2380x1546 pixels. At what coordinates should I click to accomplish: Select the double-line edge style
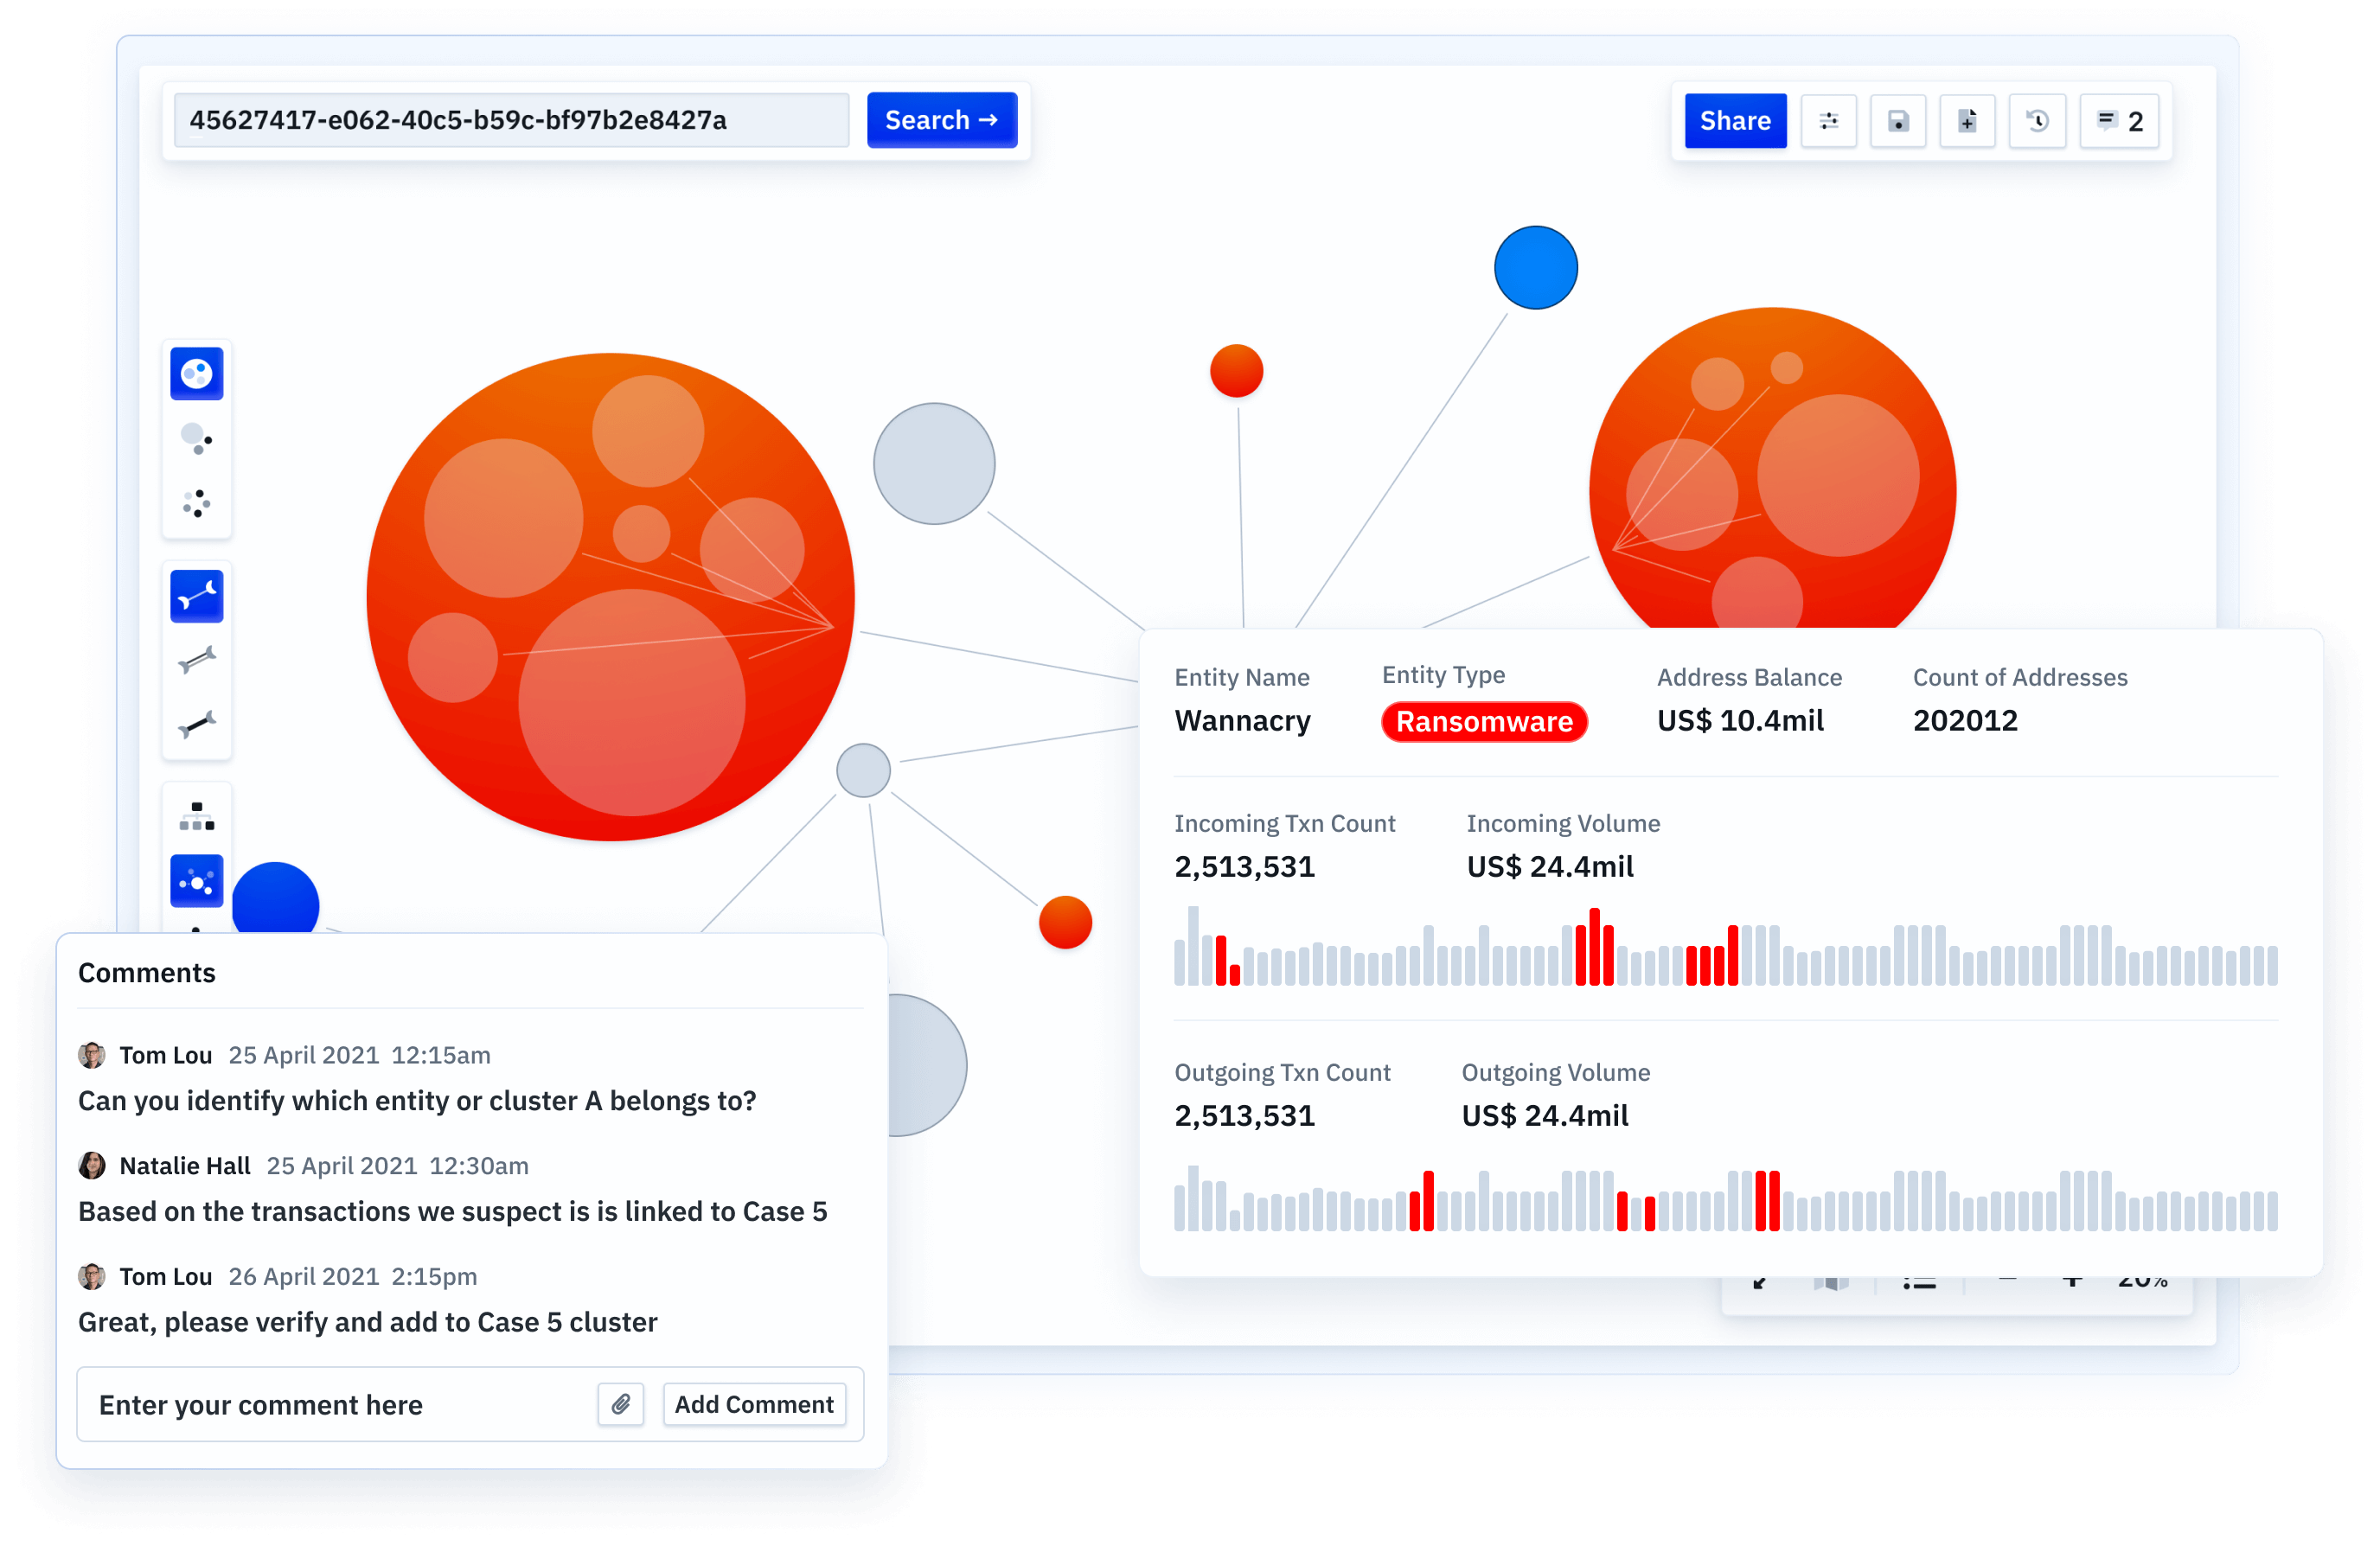tap(196, 660)
